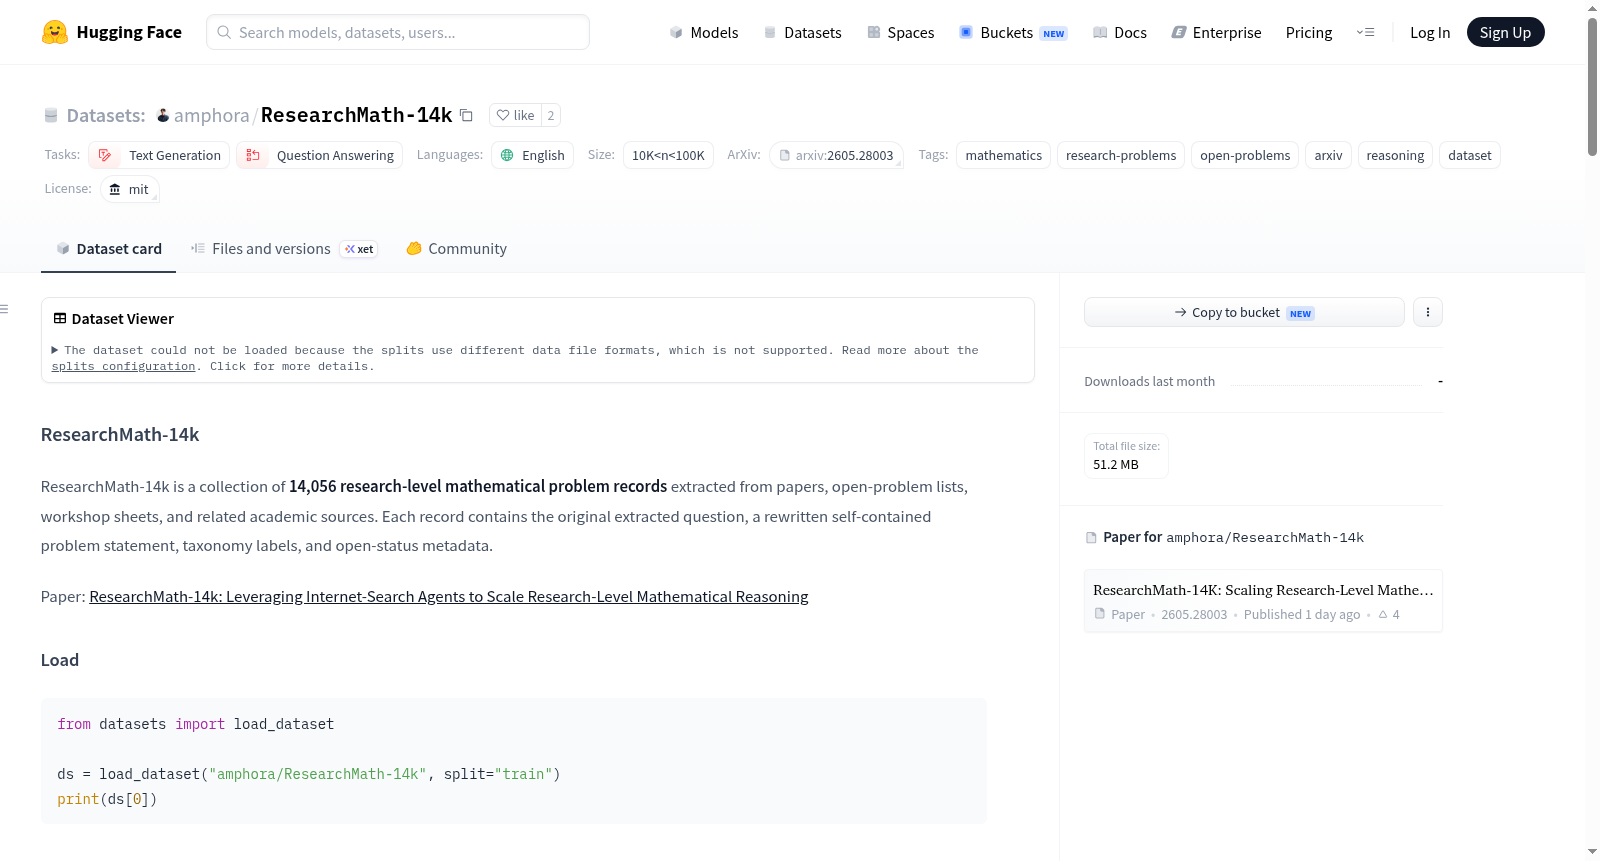Expand the Dataset Viewer error details triangle
Image resolution: width=1600 pixels, height=861 pixels.
(55, 350)
